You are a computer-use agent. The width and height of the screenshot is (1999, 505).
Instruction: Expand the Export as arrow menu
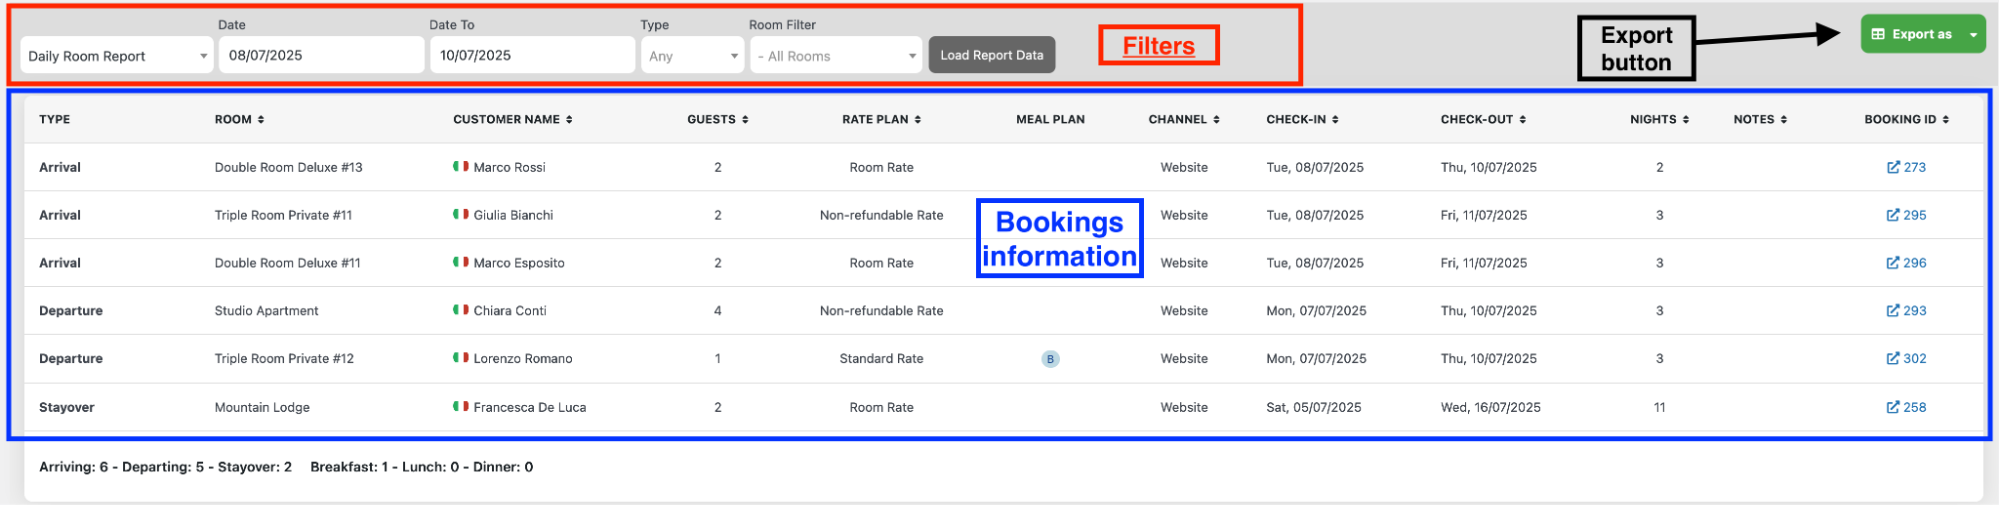coord(1973,34)
